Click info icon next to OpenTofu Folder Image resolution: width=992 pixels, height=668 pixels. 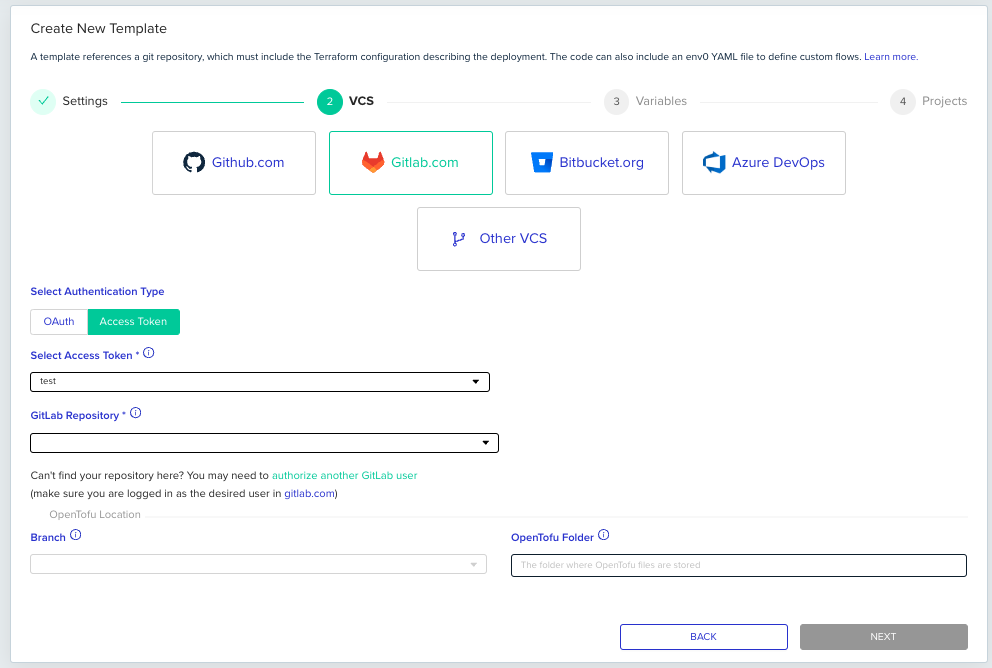pyautogui.click(x=604, y=535)
